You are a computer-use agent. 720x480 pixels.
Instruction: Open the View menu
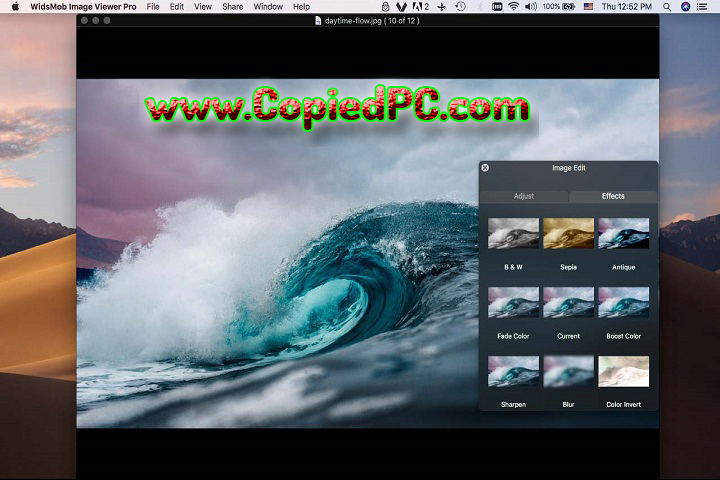203,7
